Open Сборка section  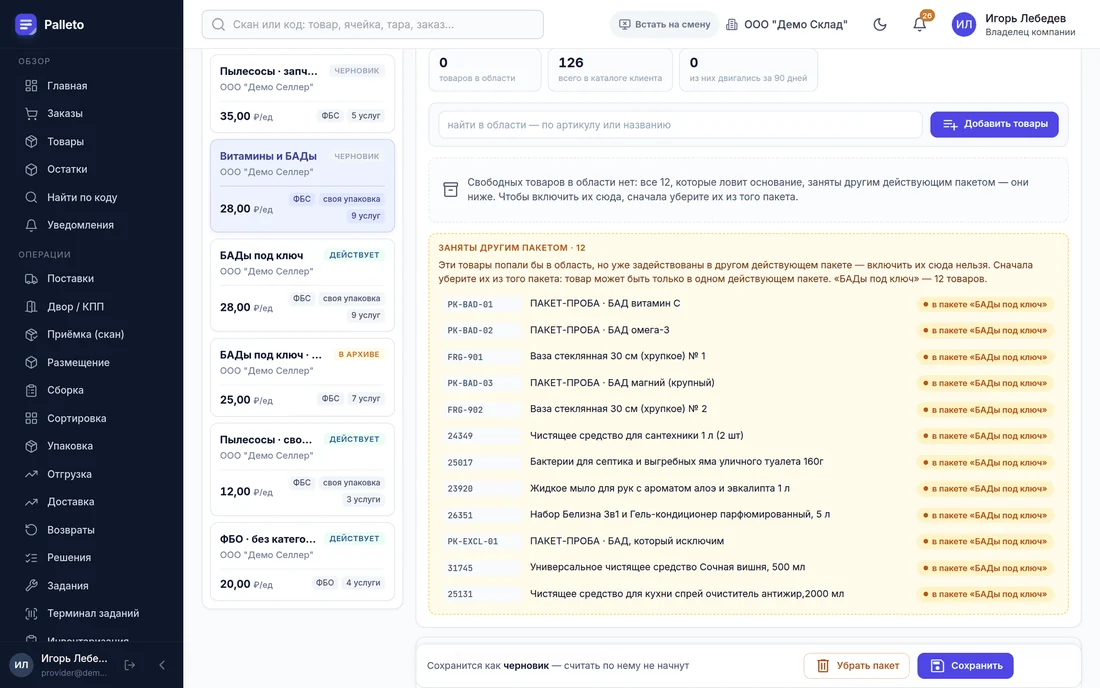65,390
